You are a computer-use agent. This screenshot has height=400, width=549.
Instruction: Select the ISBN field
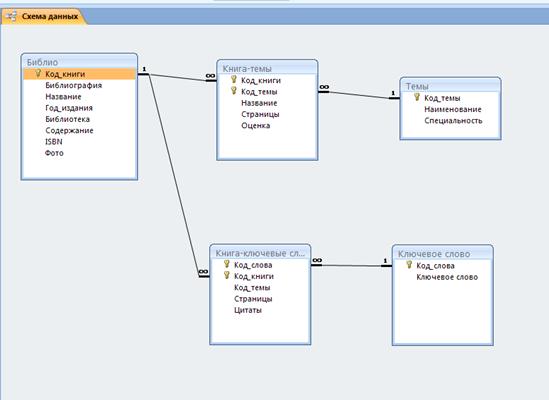click(54, 142)
